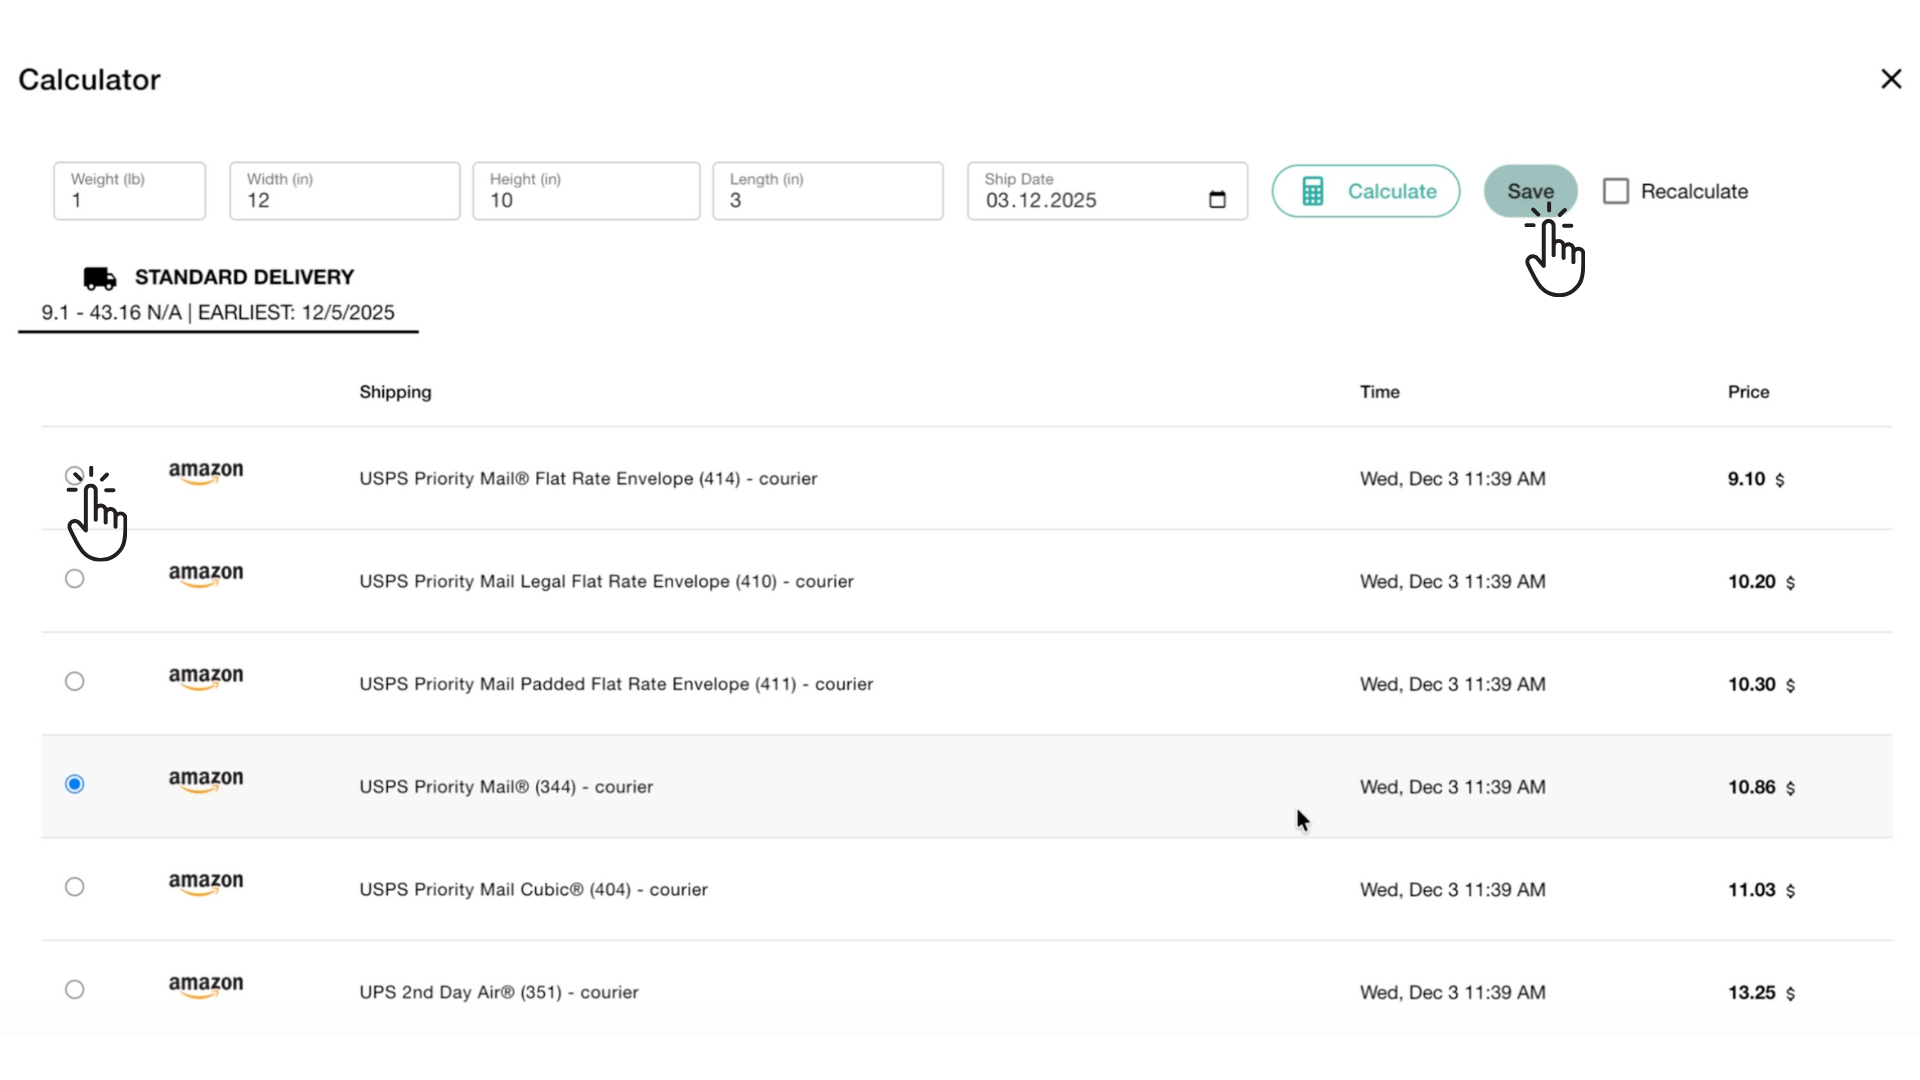
Task: Click the Amazon logo beside Legal Flat Rate Envelope
Action: coord(205,577)
